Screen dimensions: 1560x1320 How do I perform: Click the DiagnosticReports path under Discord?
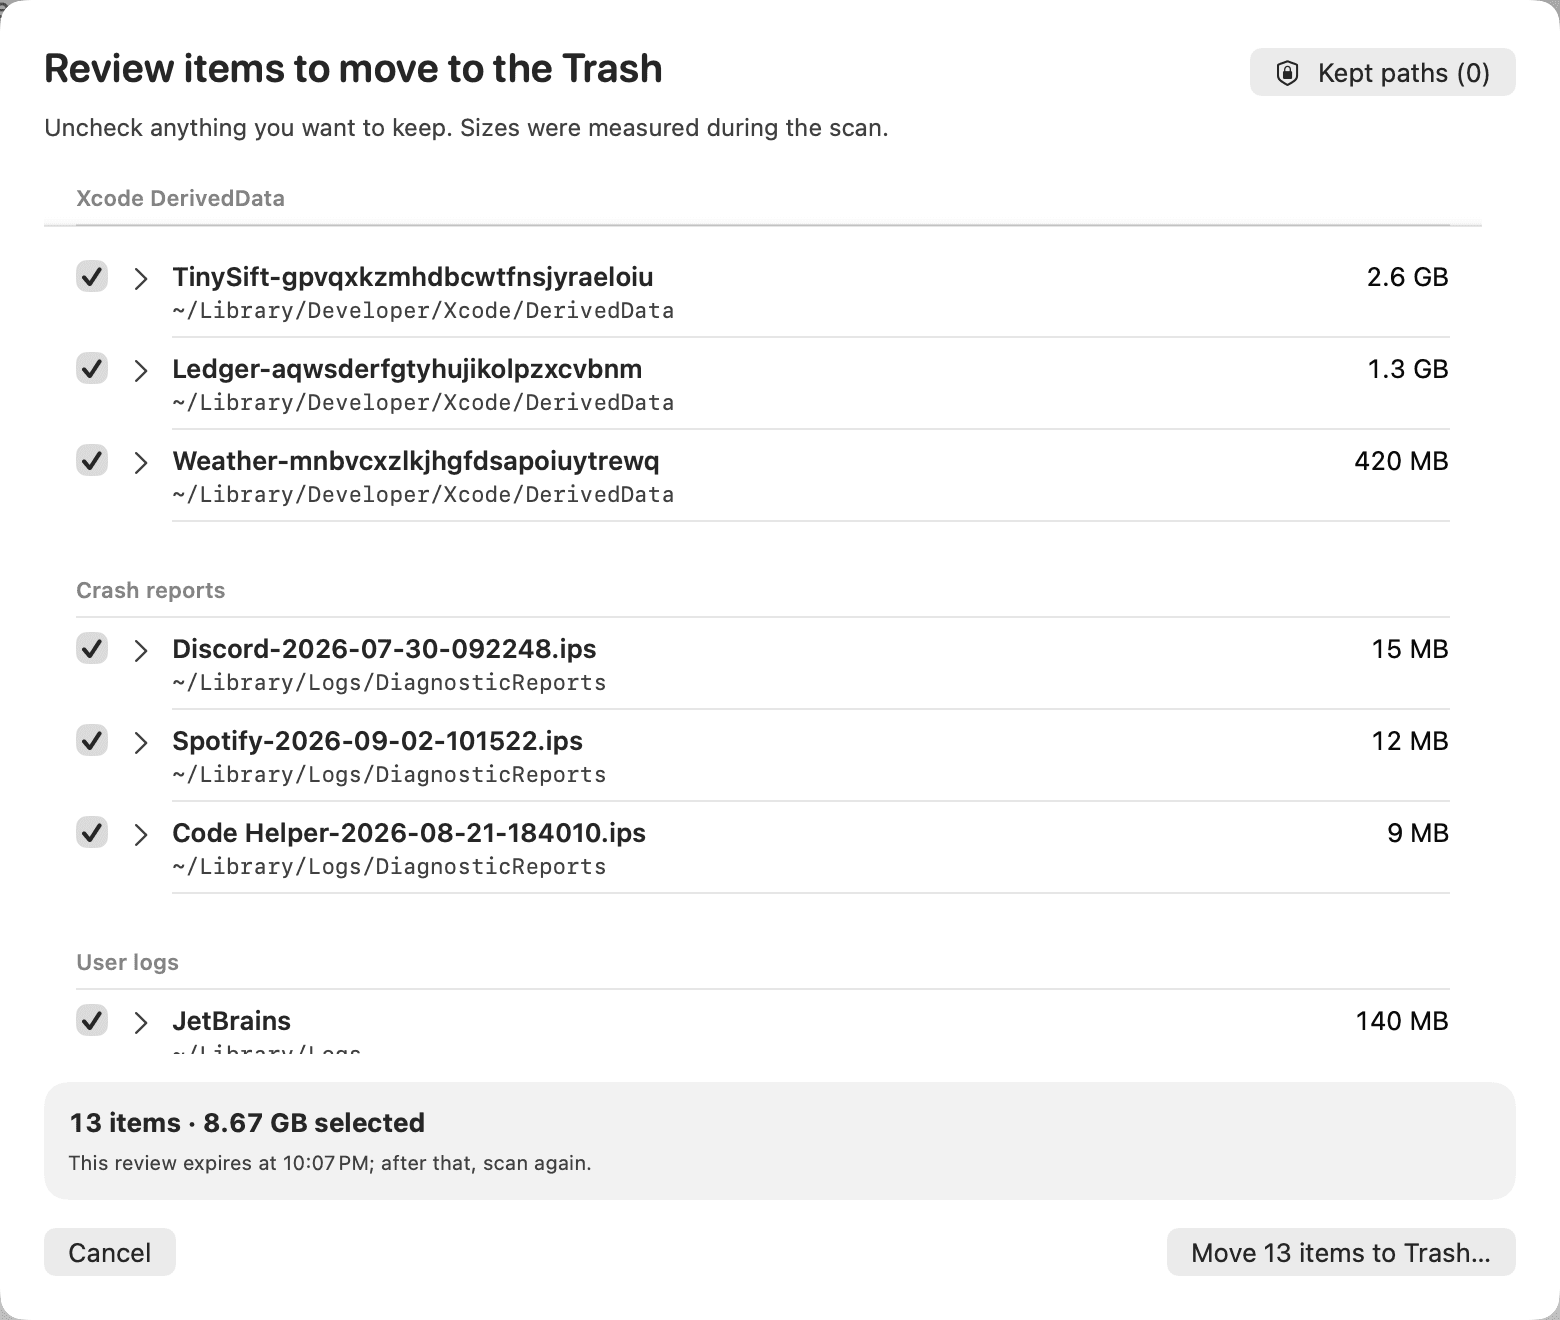pos(389,683)
